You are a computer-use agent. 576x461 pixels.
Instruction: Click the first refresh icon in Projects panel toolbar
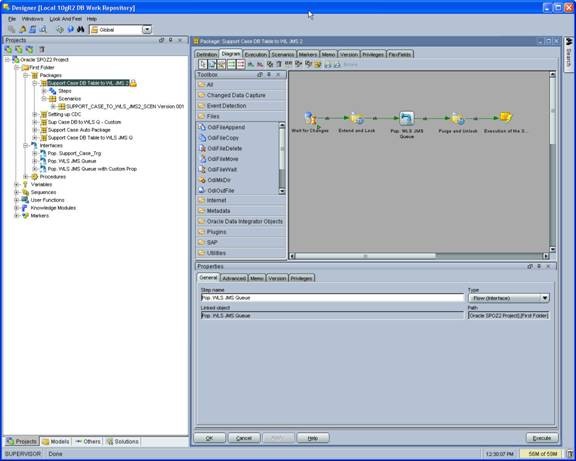pyautogui.click(x=8, y=49)
